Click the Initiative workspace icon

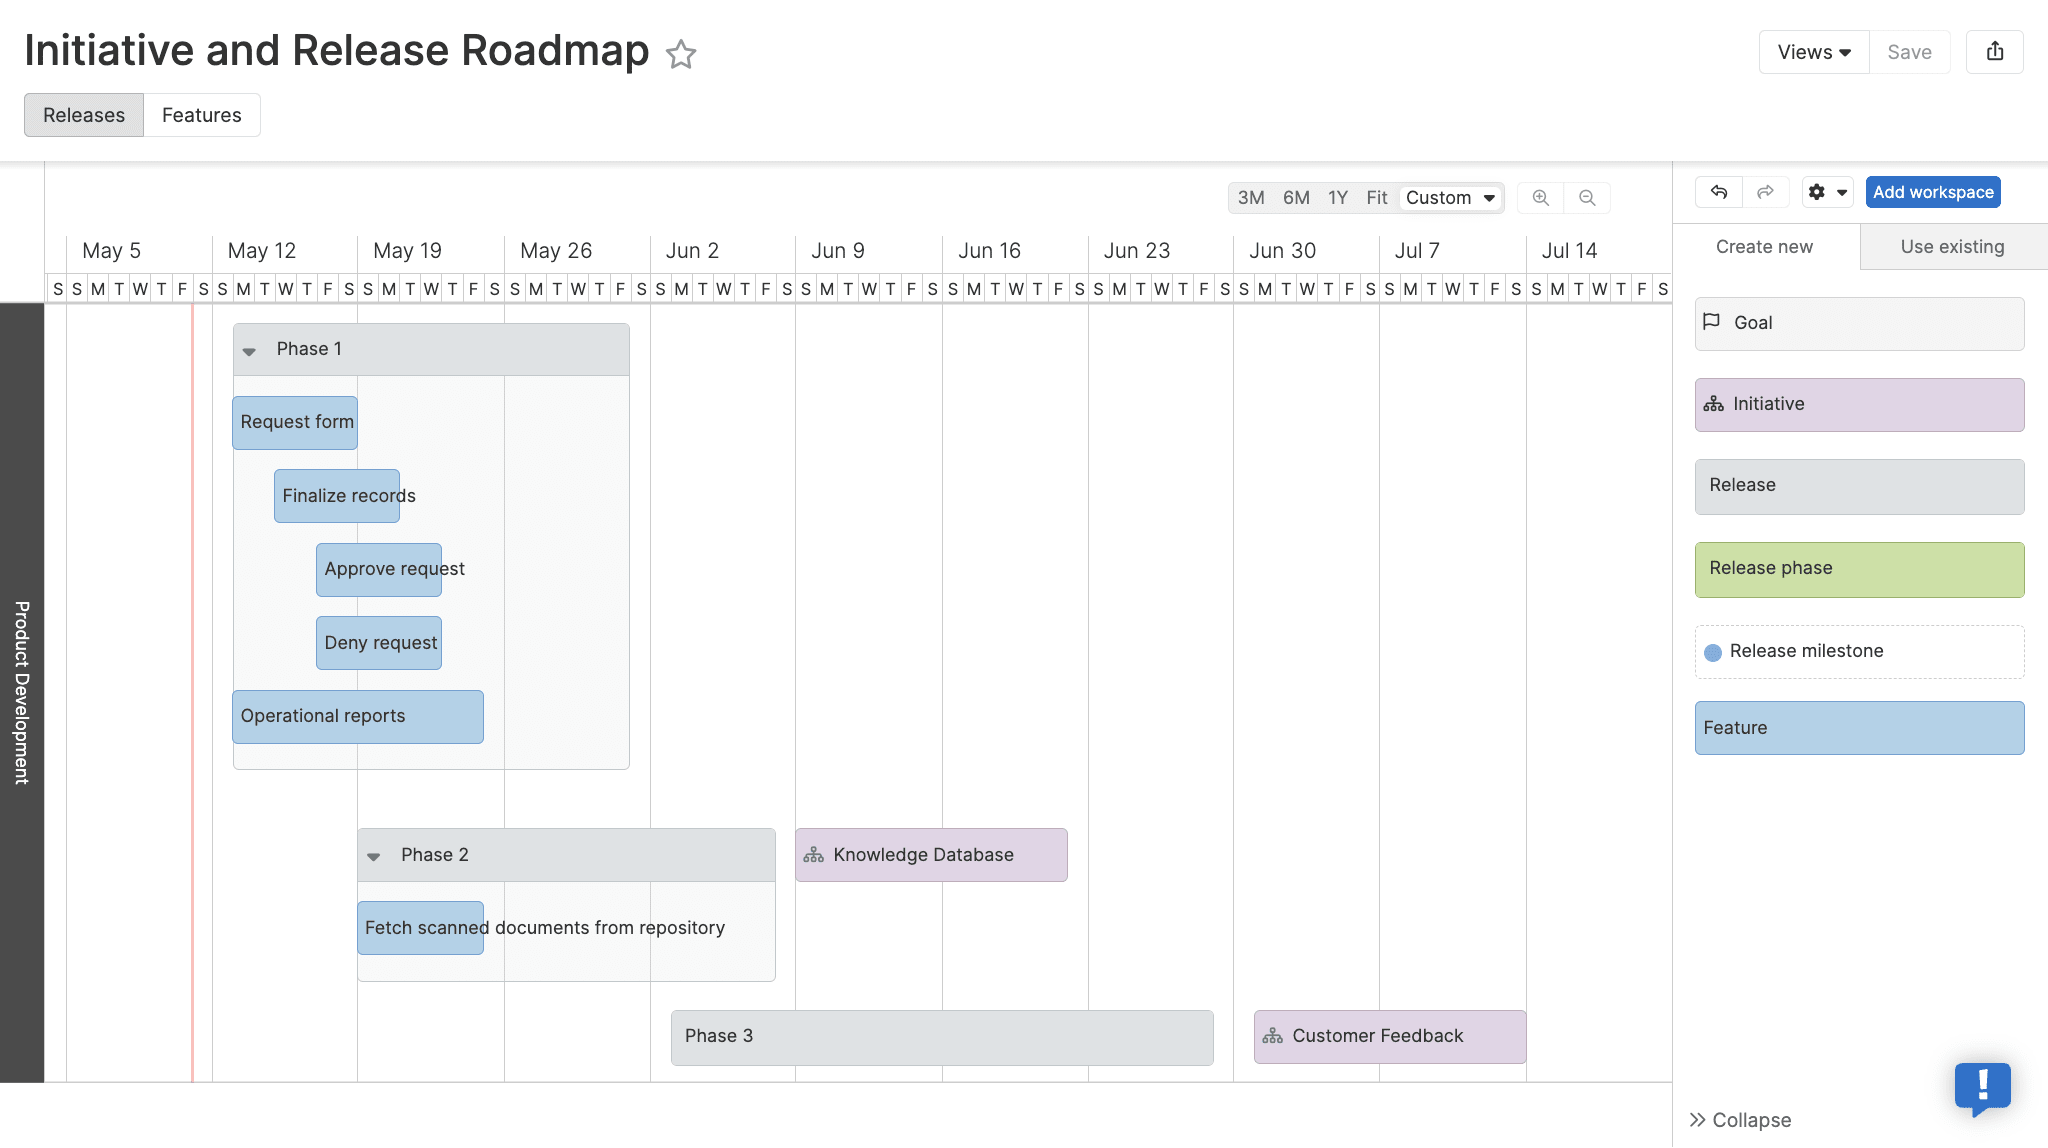1715,402
